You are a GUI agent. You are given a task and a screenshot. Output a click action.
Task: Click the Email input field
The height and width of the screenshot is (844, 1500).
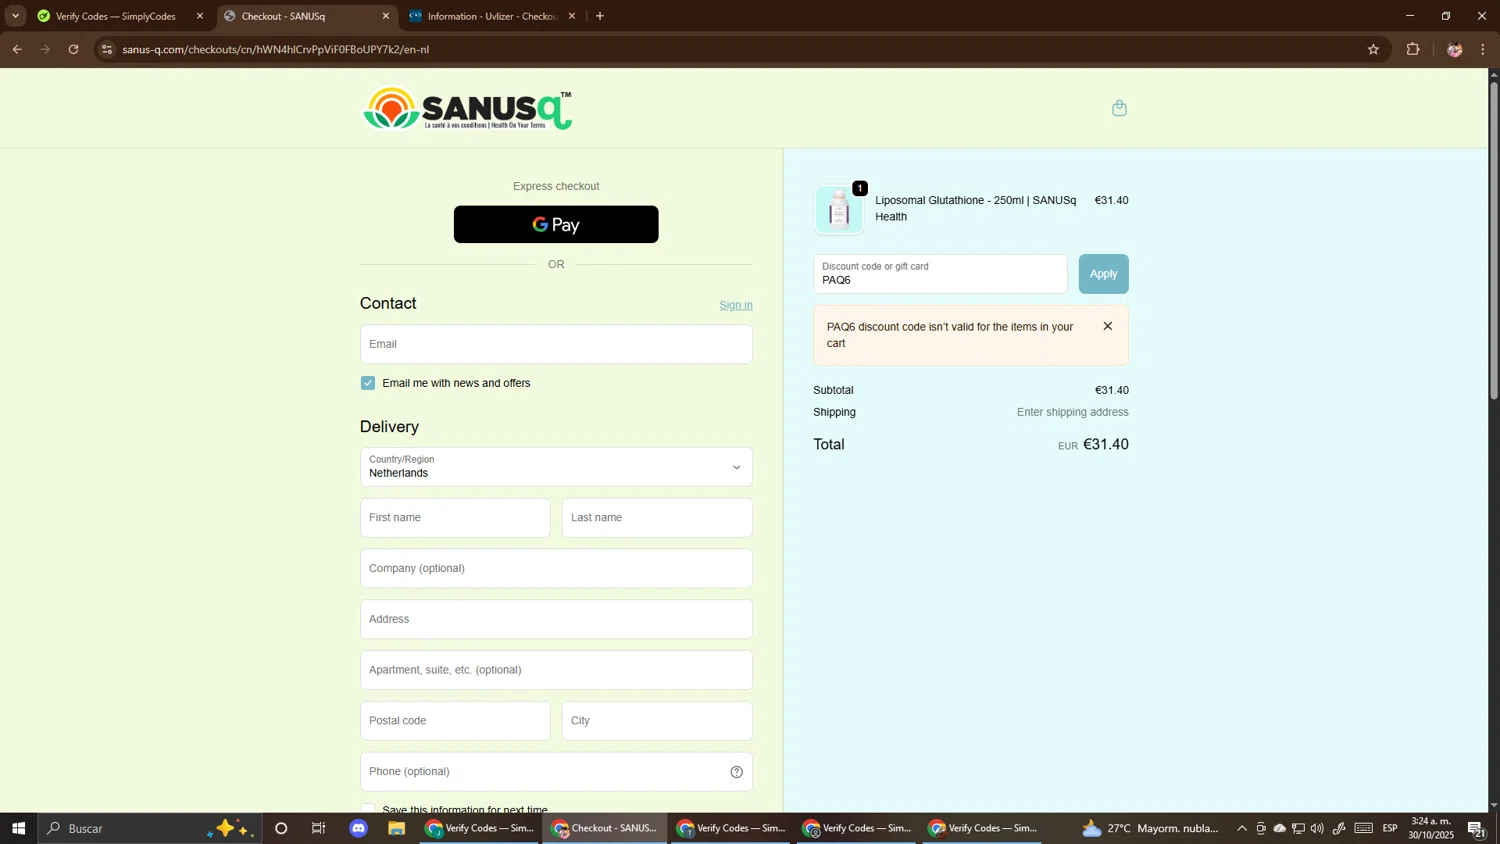556,344
